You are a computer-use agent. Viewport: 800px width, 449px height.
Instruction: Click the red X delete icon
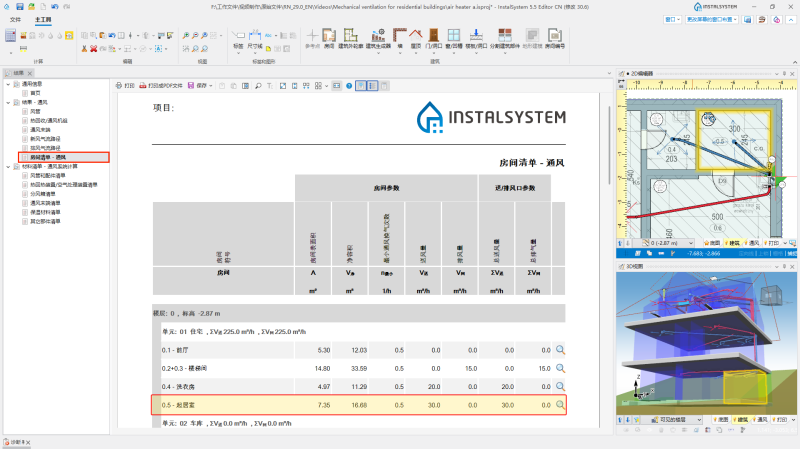93,49
